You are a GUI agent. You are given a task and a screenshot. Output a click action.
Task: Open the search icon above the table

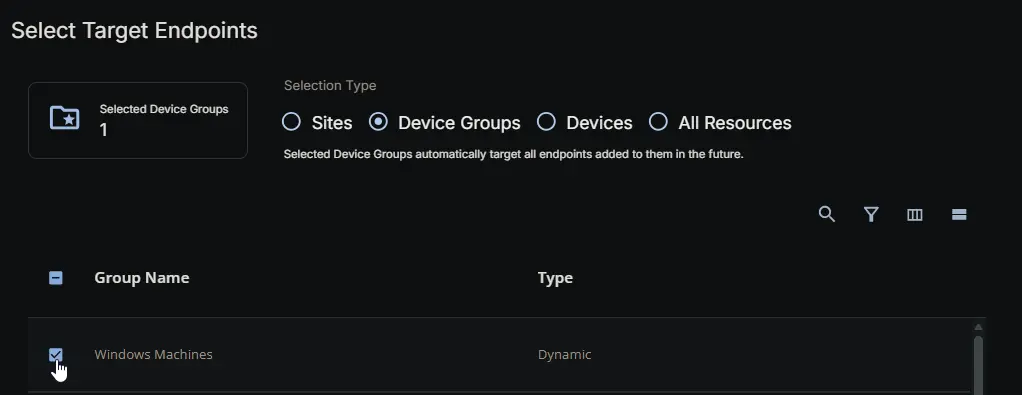826,214
